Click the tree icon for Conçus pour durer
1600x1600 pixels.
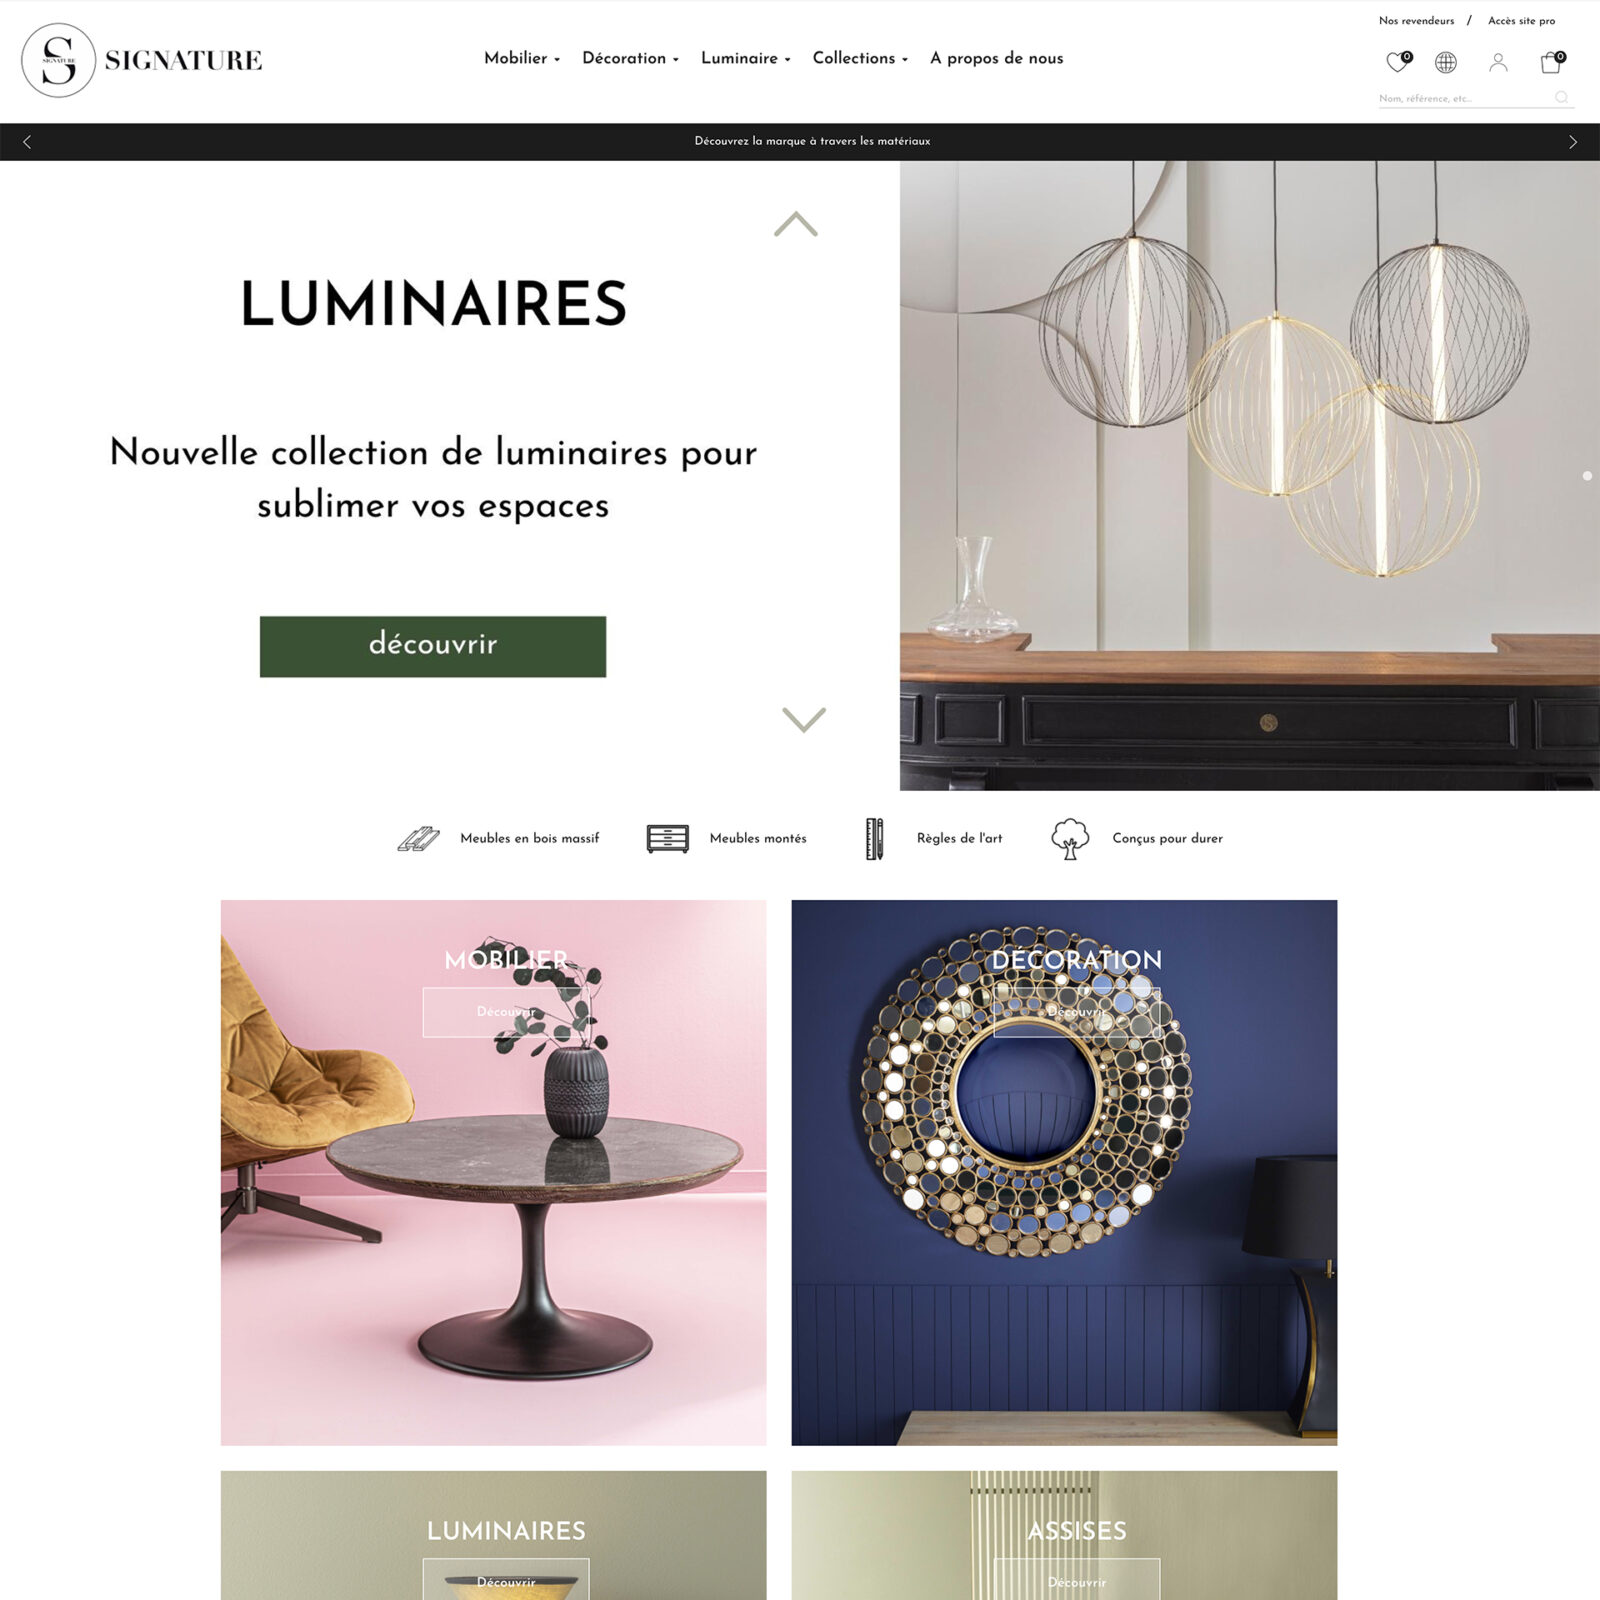pos(1070,839)
